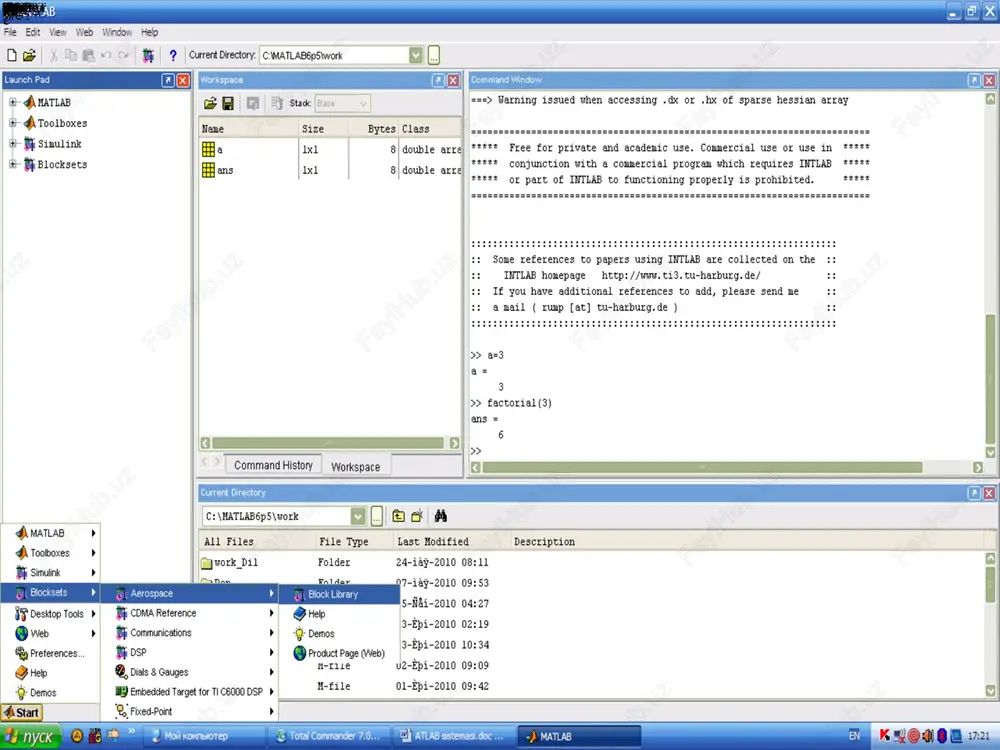Click the Windows Start (пуск) button
The width and height of the screenshot is (1000, 750).
pos(31,737)
